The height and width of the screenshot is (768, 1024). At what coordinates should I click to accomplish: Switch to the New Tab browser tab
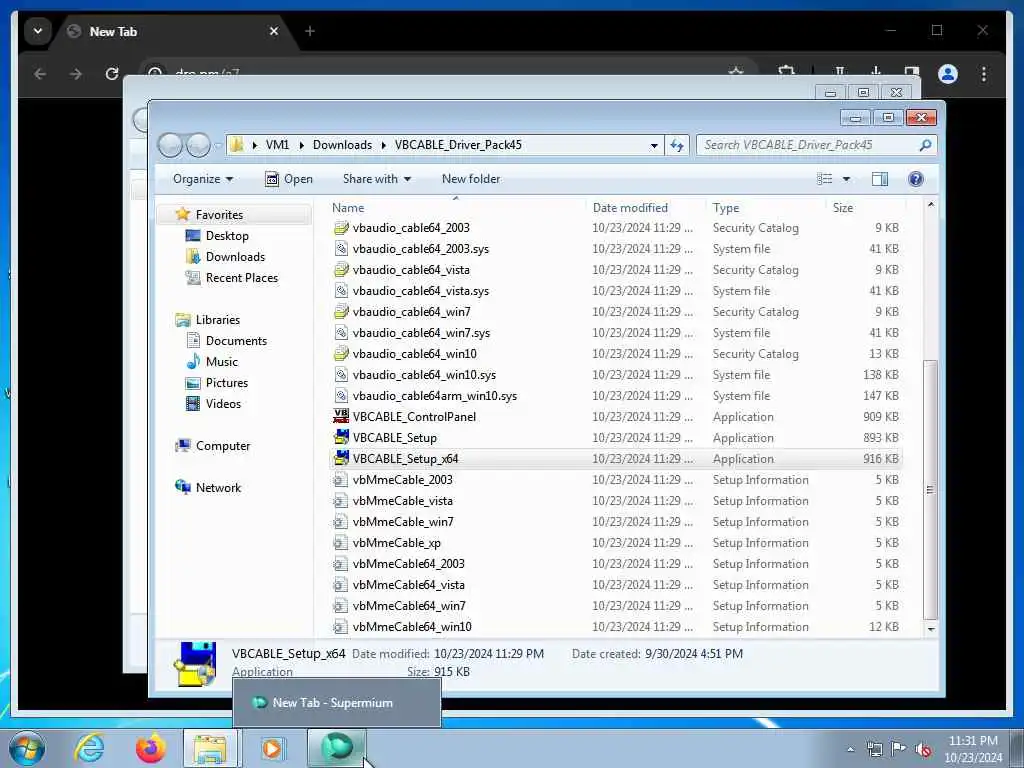[175, 31]
